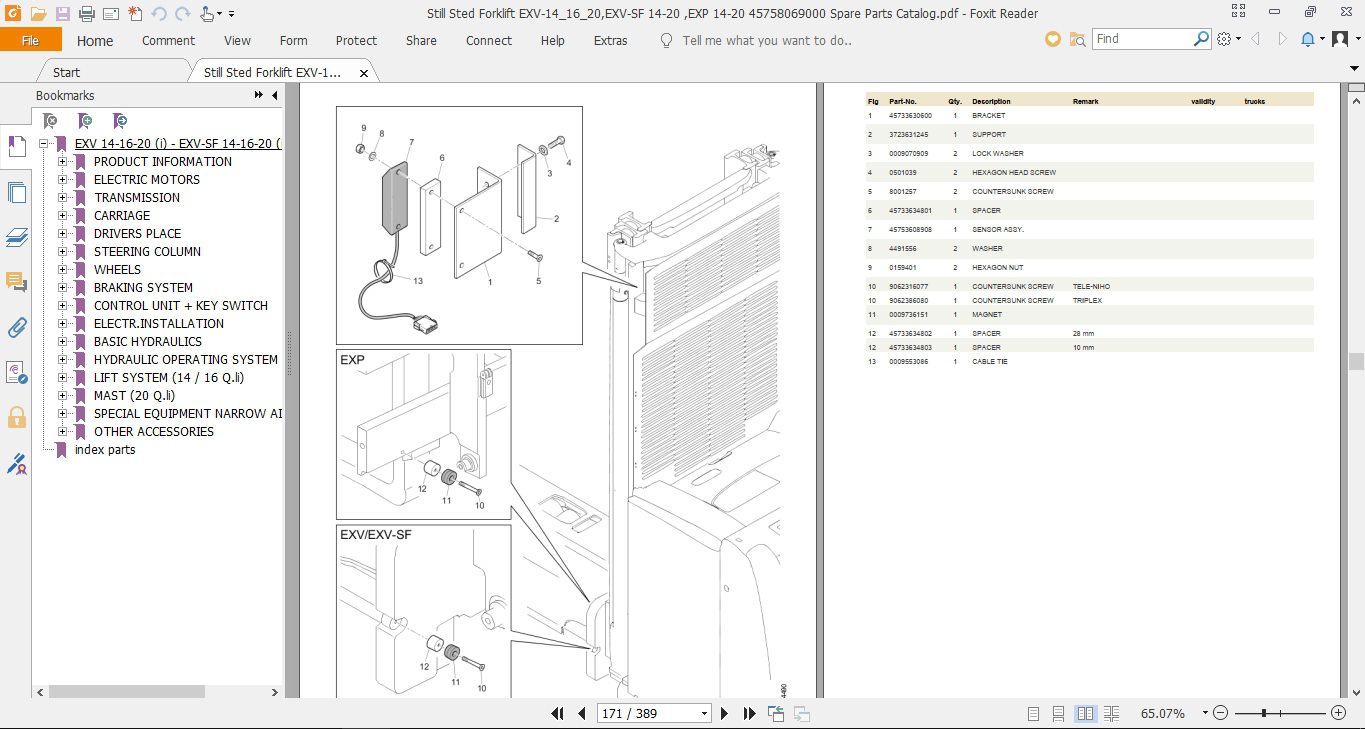1365x729 pixels.
Task: Open the Comment ribbon tab
Action: pos(168,41)
